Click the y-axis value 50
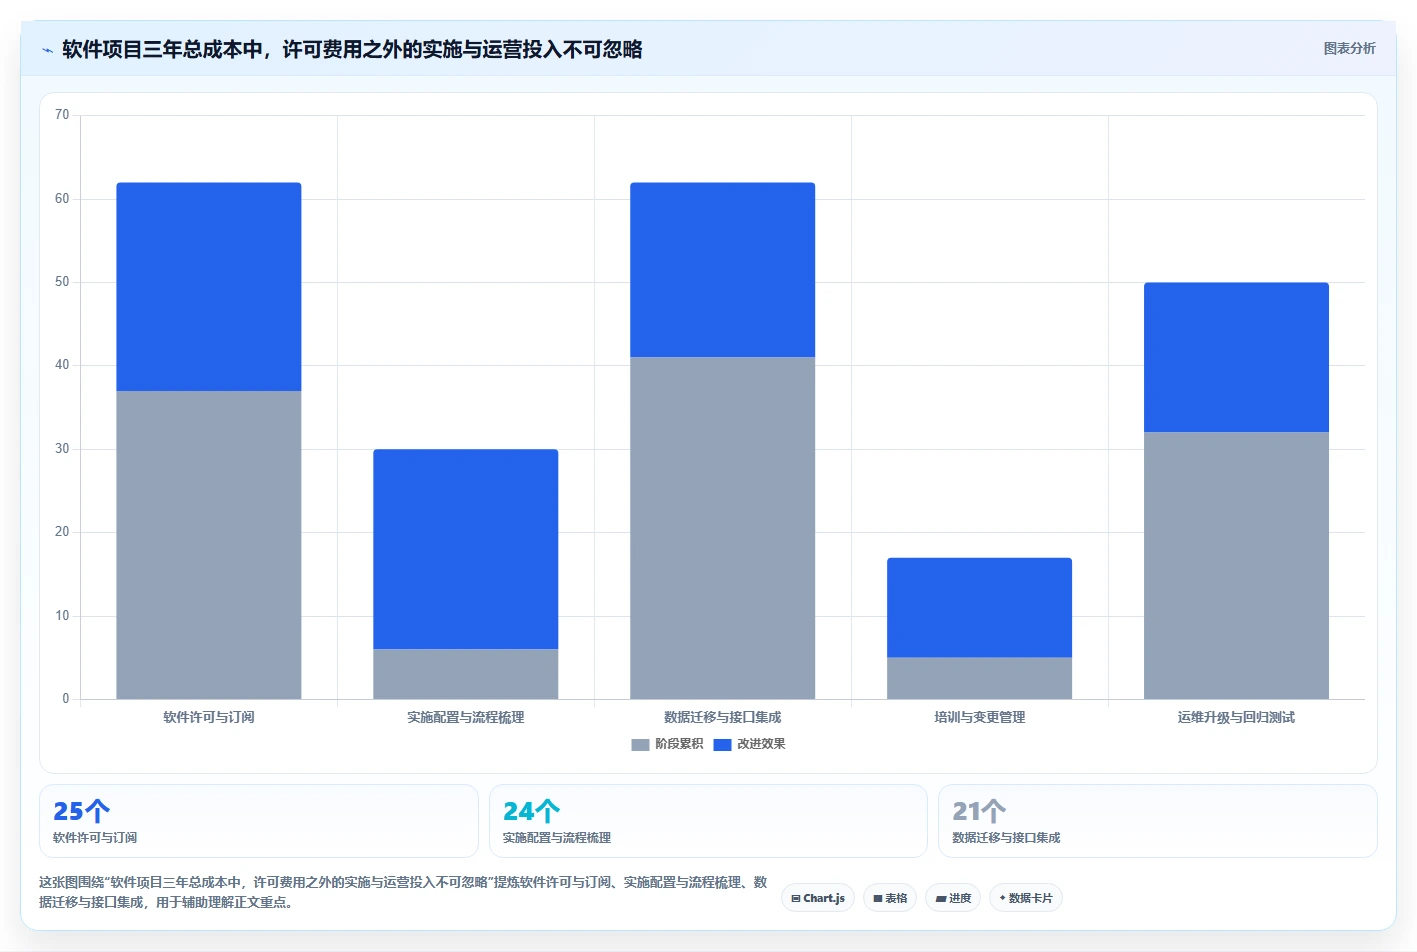Viewport: 1417px width, 952px height. [62, 282]
